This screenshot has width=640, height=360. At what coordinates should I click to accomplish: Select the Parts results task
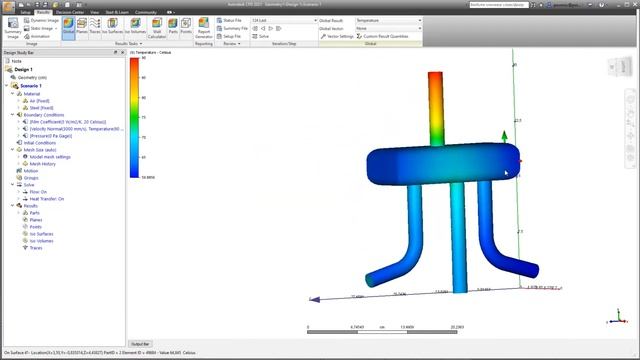pos(173,28)
